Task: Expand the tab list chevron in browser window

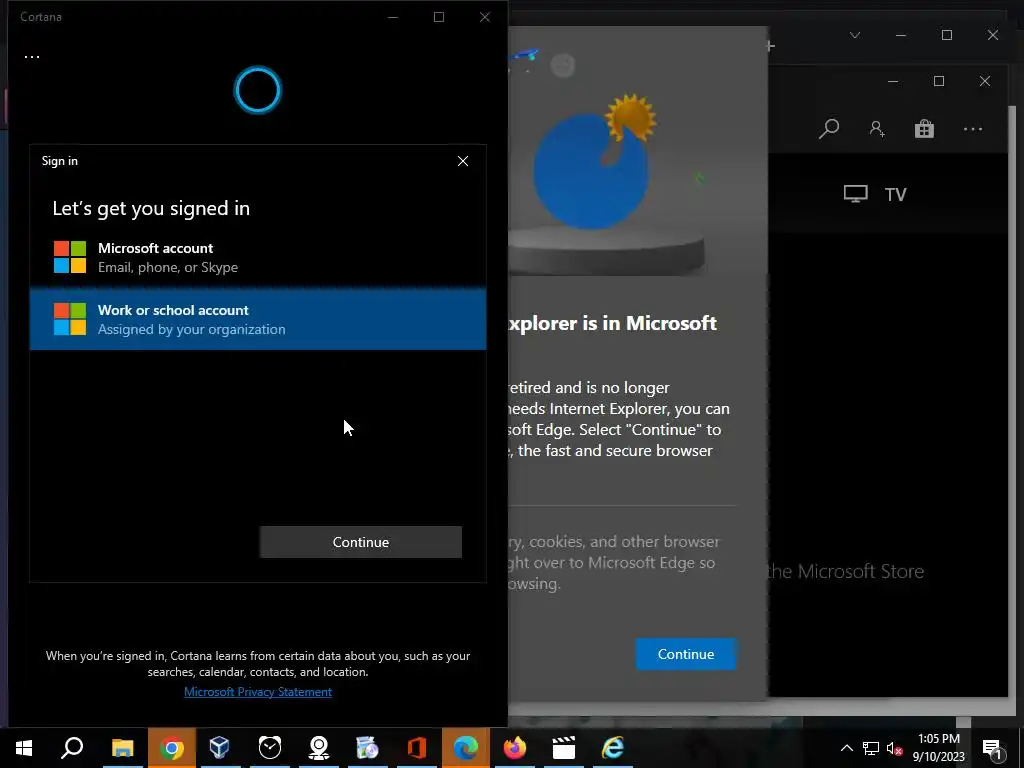Action: [x=854, y=35]
